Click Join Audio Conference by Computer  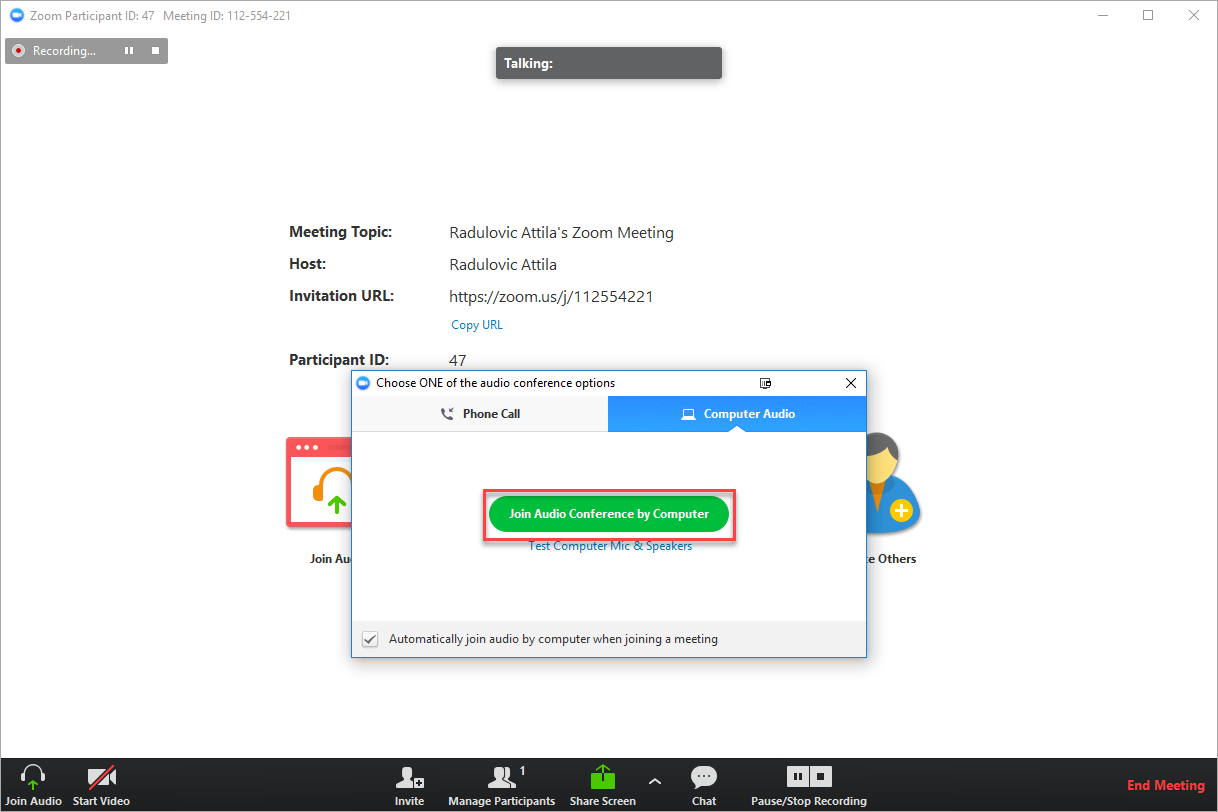tap(609, 514)
